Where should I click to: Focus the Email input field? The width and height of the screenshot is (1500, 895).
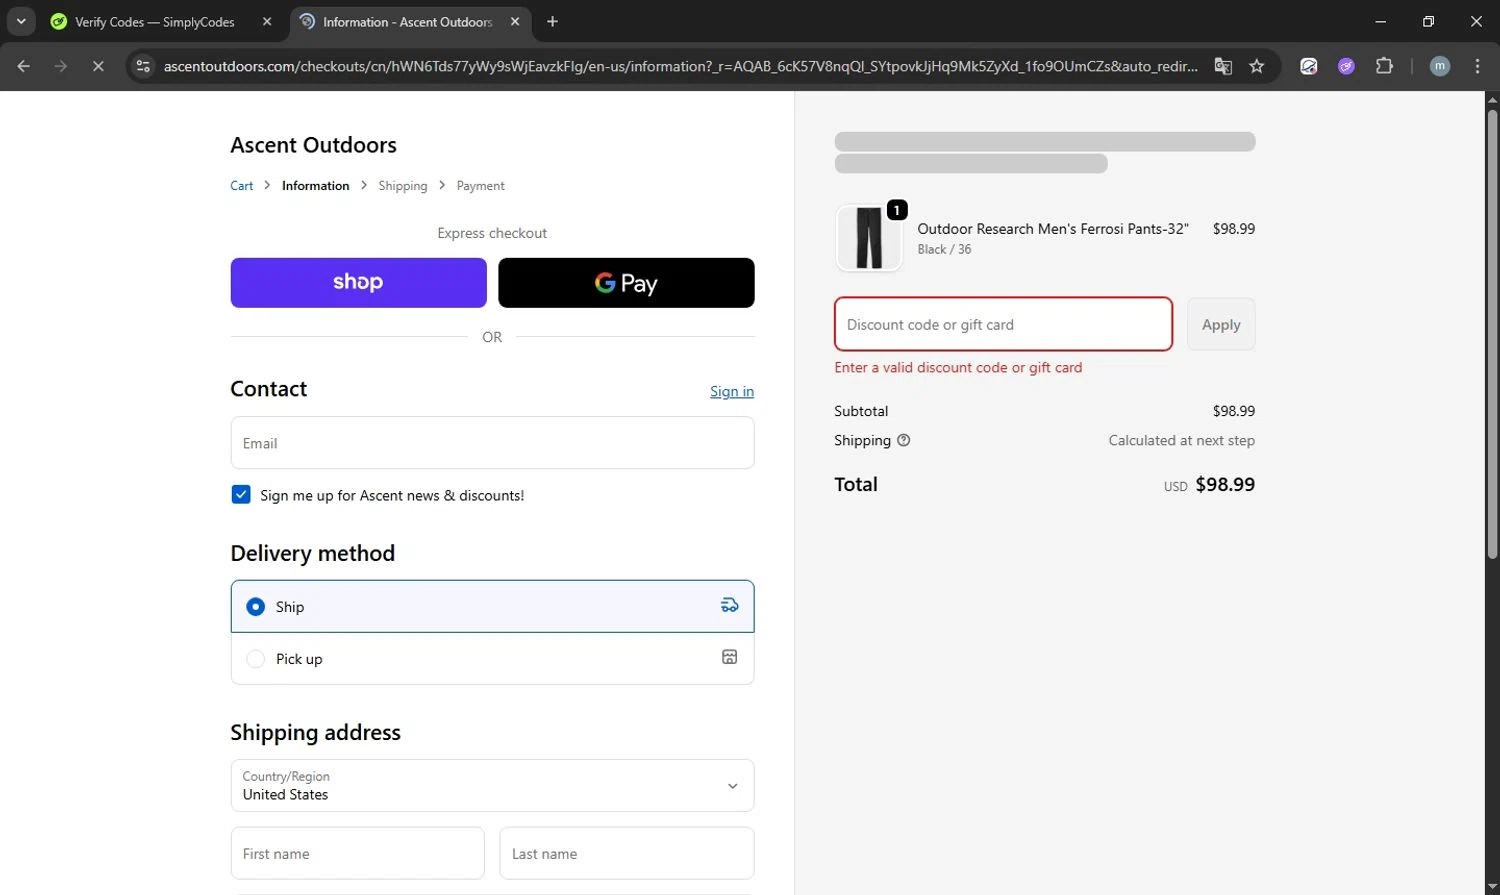492,443
